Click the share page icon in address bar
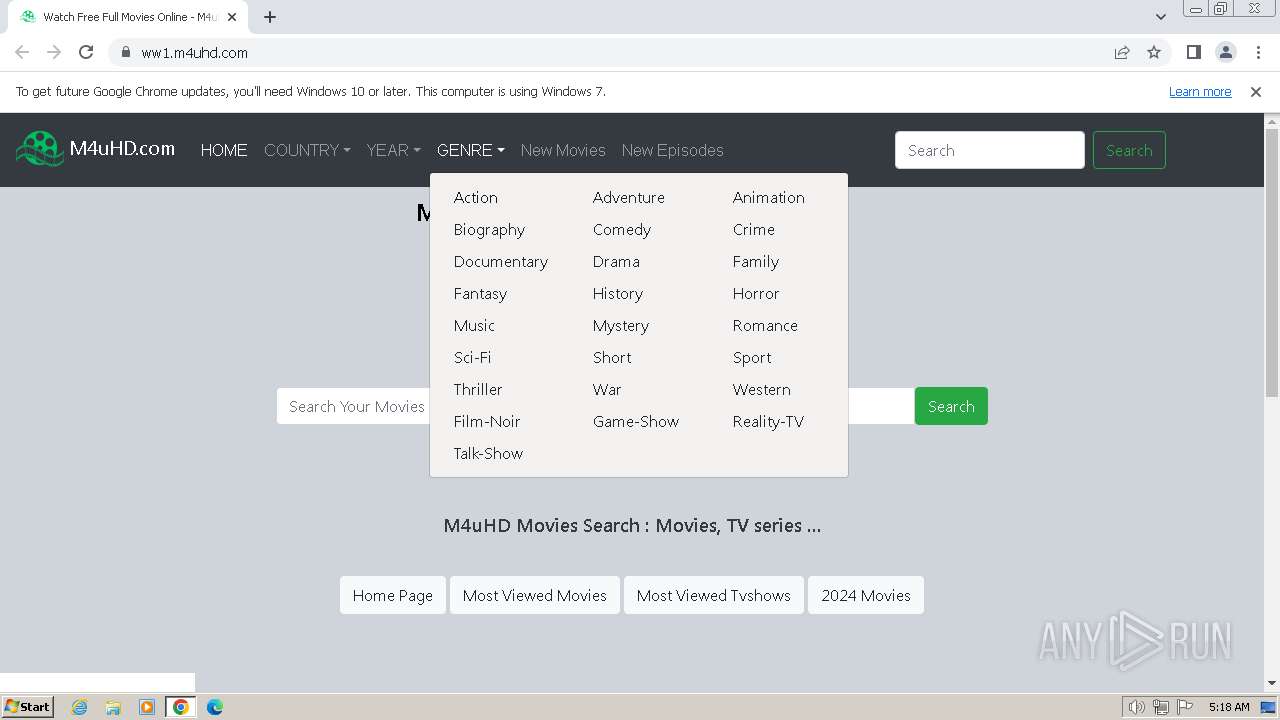1280x720 pixels. click(x=1122, y=52)
